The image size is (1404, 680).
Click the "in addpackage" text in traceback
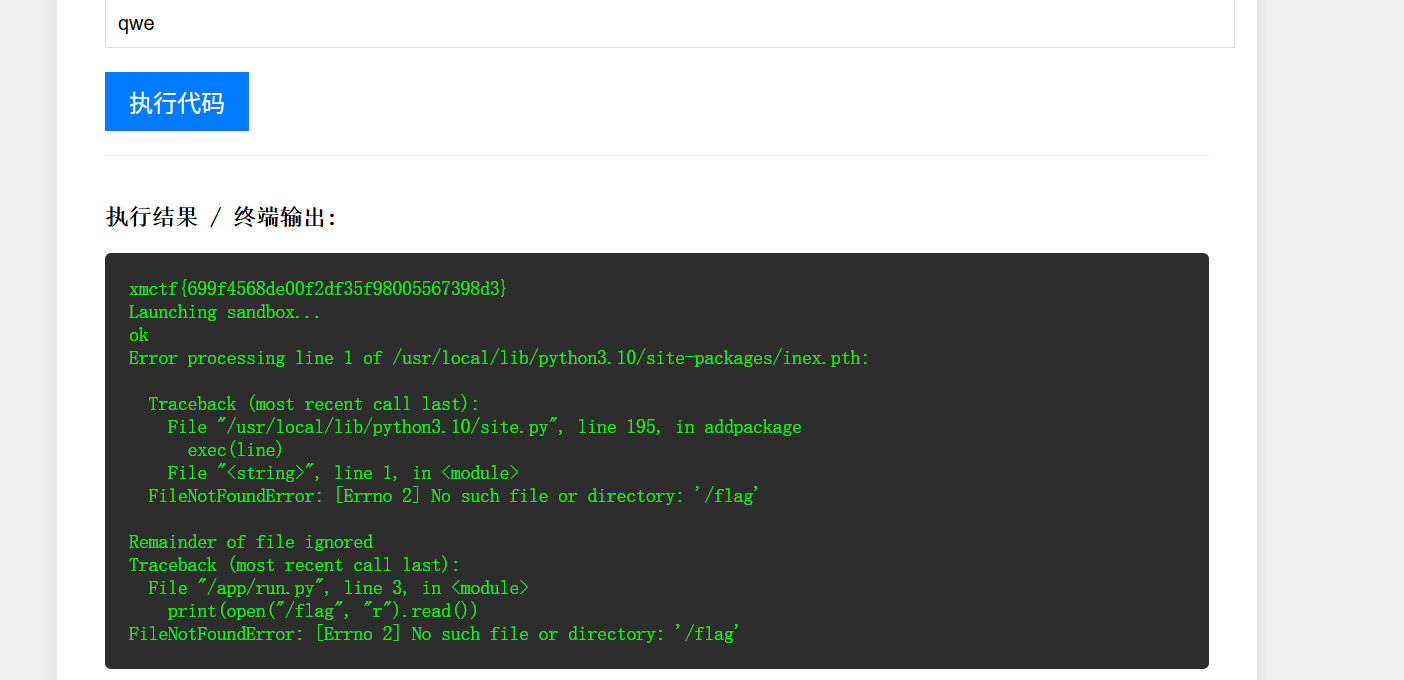739,427
